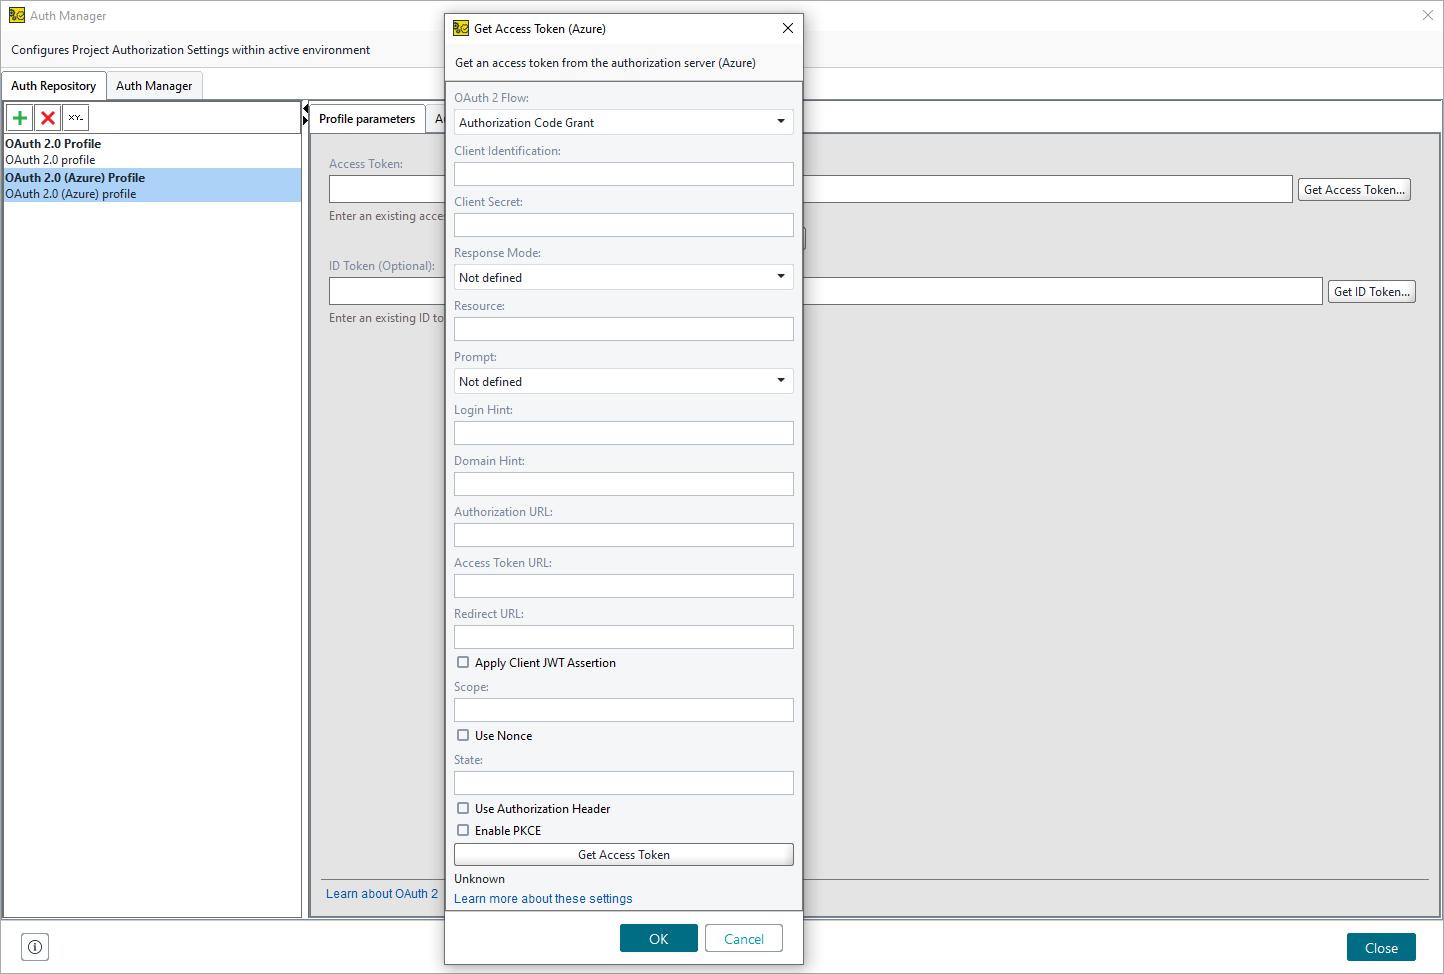The width and height of the screenshot is (1444, 974).
Task: Add a new auth profile with the green plus
Action: coord(19,117)
